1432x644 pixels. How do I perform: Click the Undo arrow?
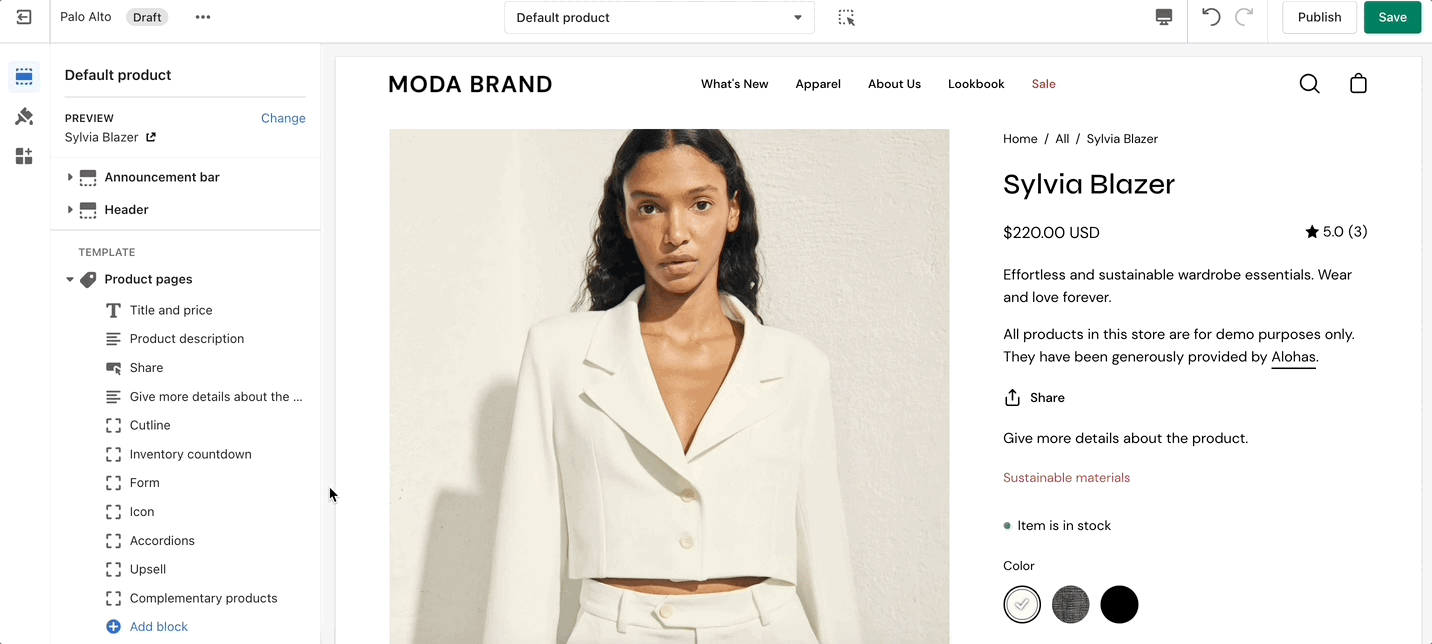pos(1211,17)
